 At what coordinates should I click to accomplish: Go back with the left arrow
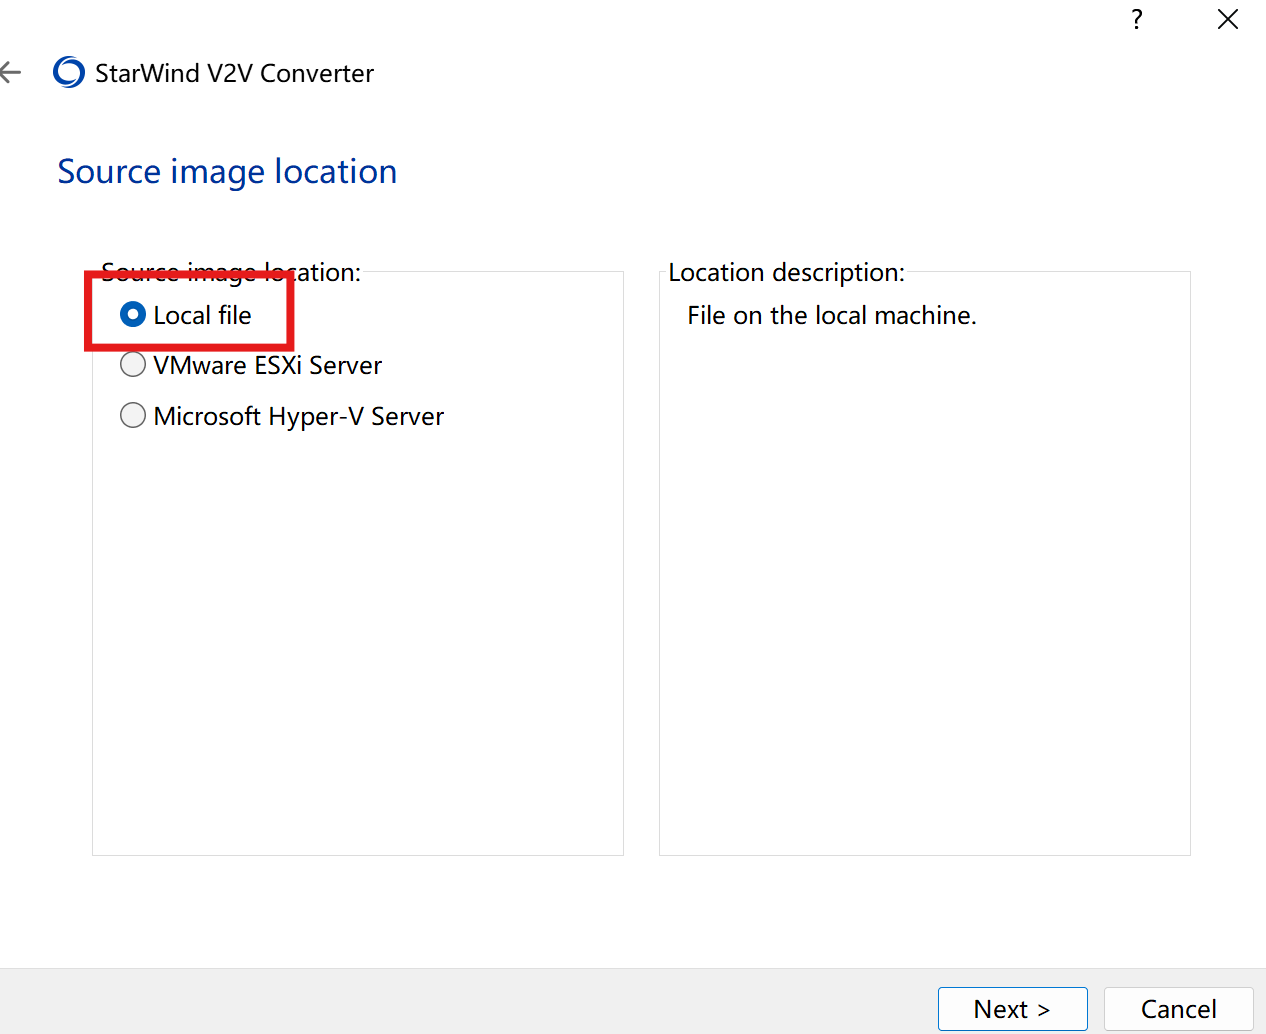pyautogui.click(x=11, y=72)
